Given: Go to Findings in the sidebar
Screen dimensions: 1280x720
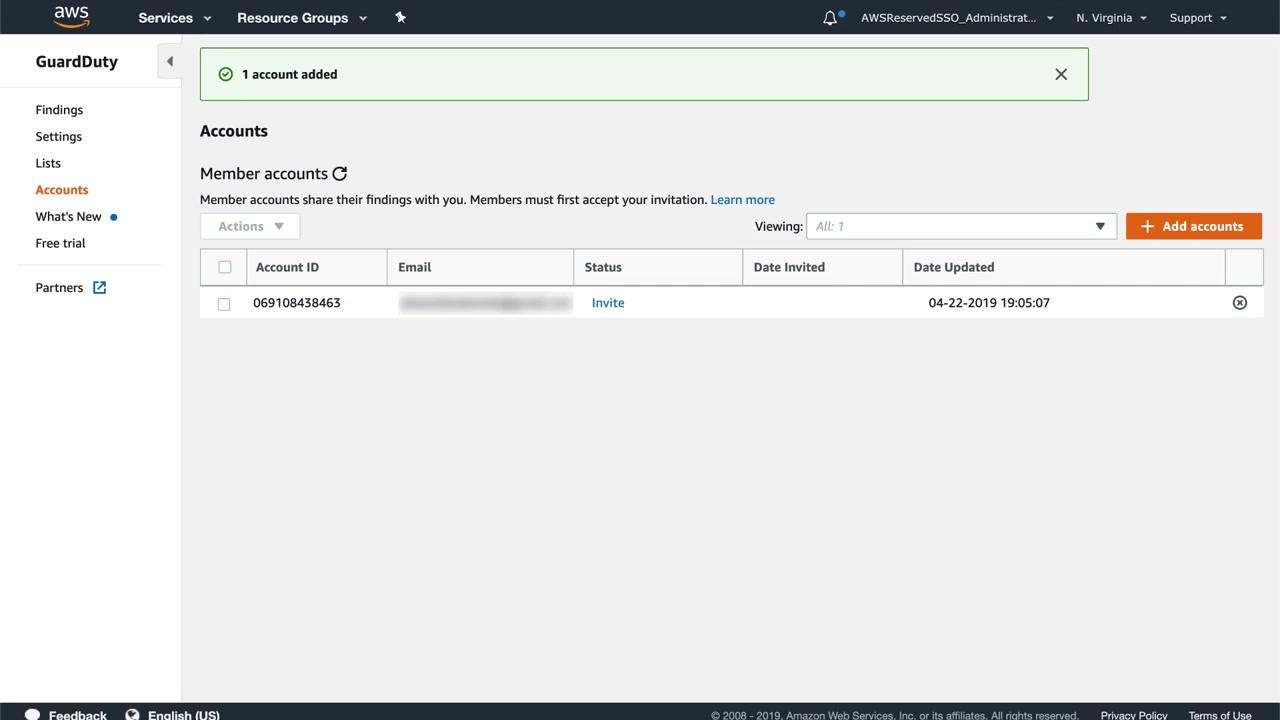Looking at the screenshot, I should [x=59, y=110].
